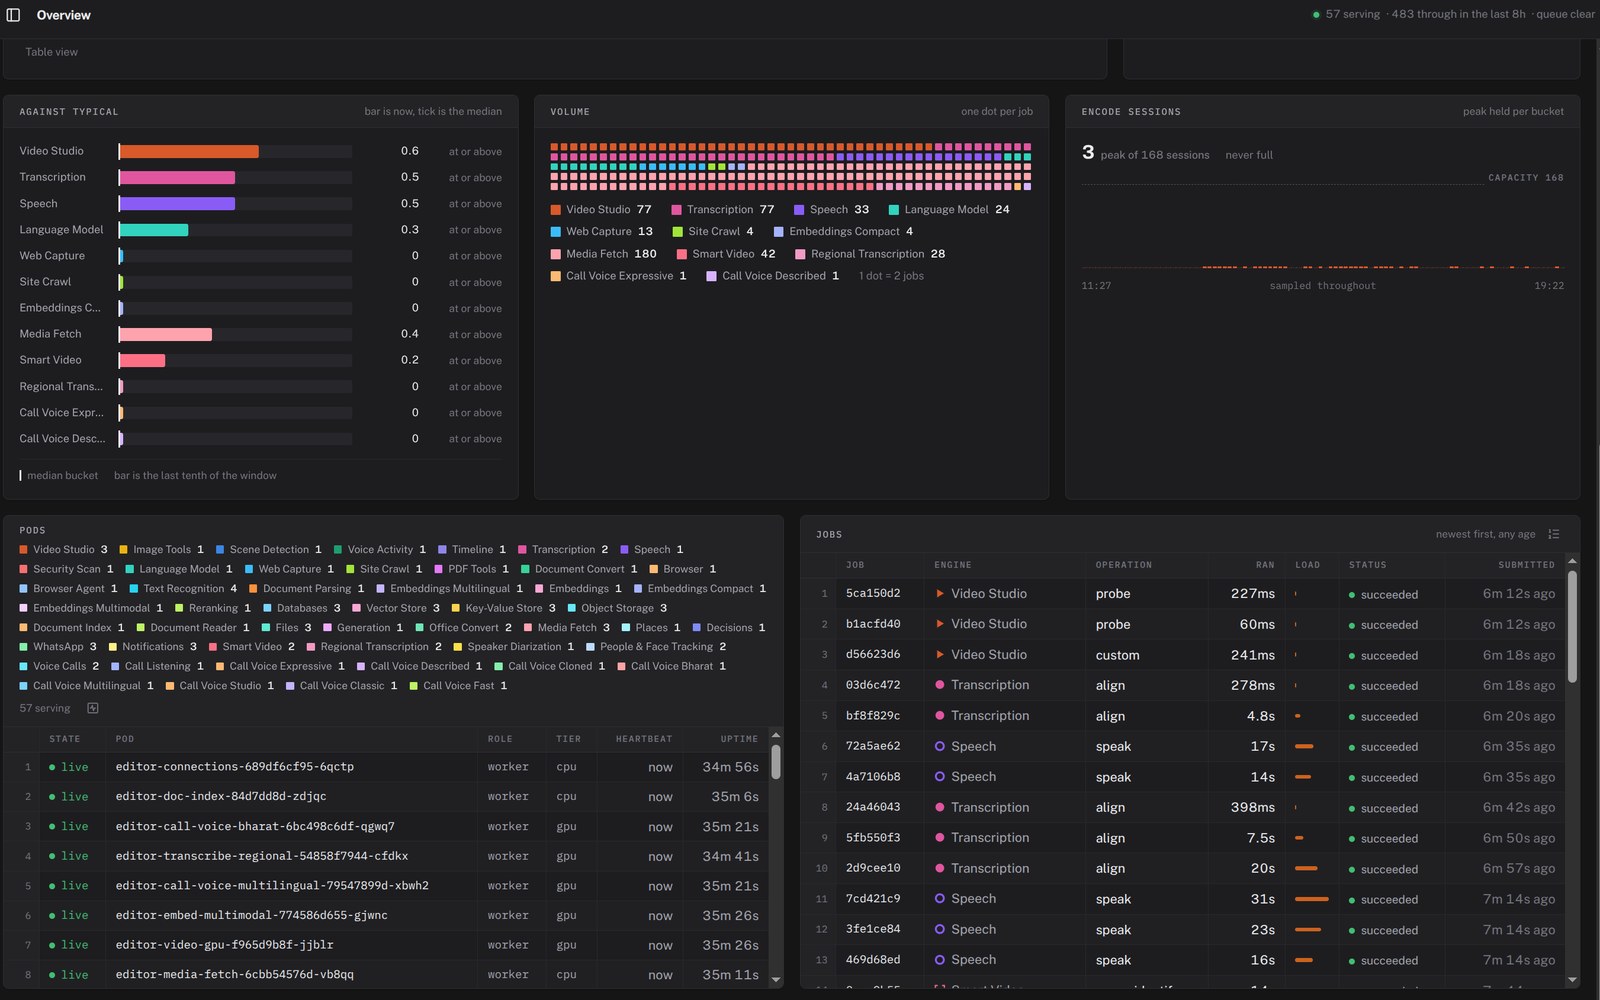Click the pink Transcription dot for job 03d6c472
Viewport: 1600px width, 1000px height.
(940, 685)
